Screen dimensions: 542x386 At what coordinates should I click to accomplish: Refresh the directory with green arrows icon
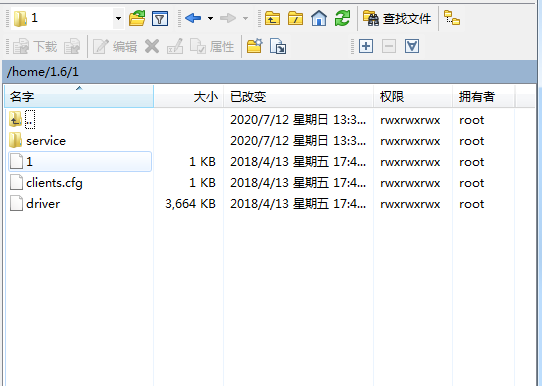[342, 18]
